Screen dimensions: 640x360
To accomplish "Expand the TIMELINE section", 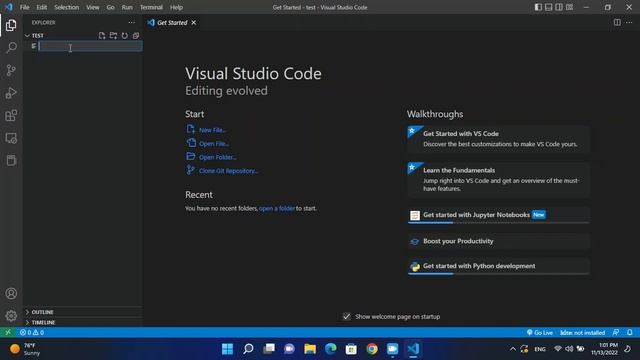I will (x=83, y=322).
